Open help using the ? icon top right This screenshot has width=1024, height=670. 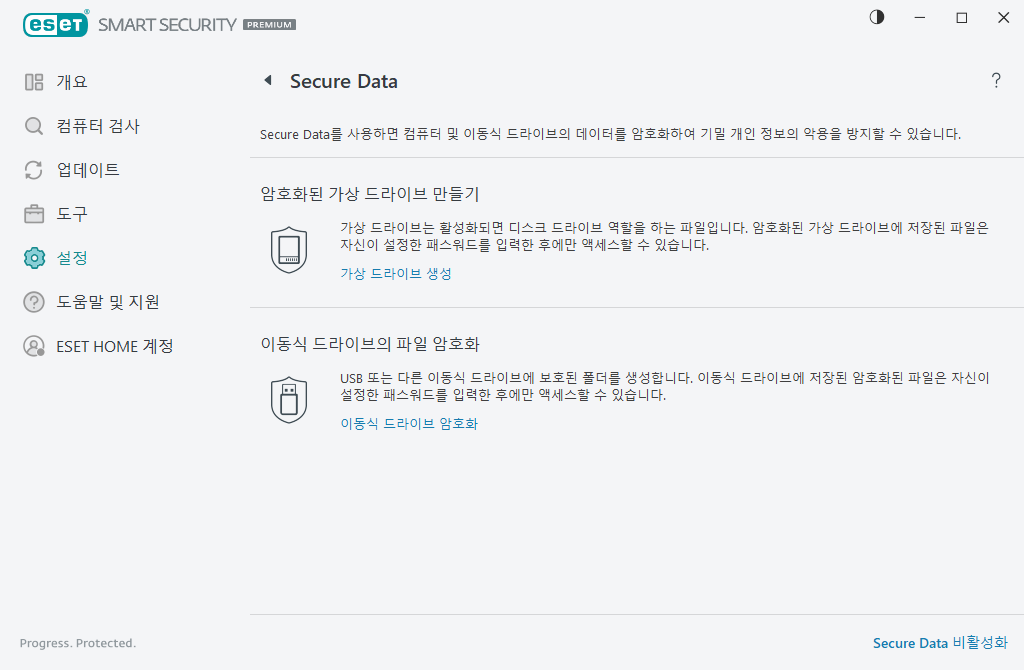click(x=996, y=82)
